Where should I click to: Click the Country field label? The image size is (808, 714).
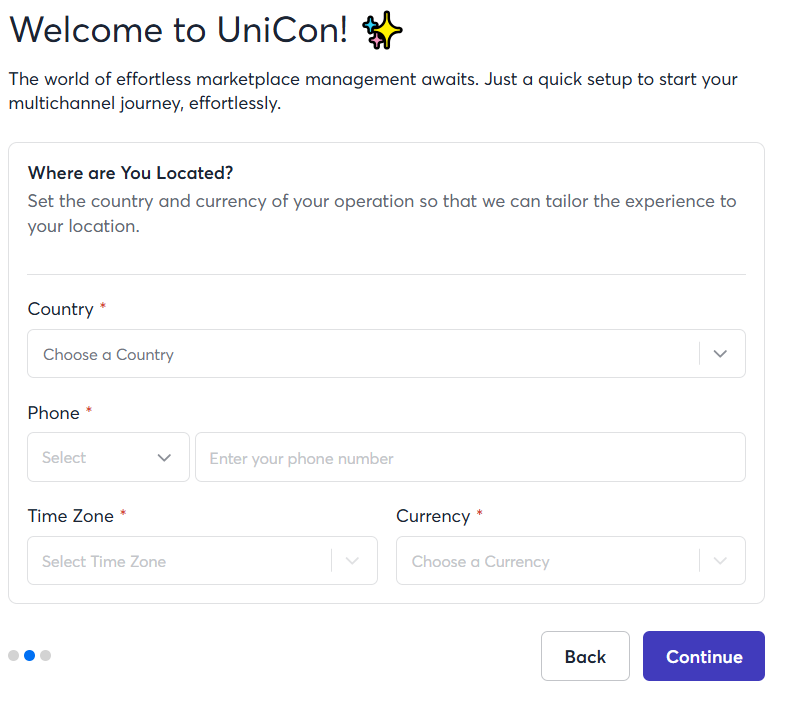(61, 310)
